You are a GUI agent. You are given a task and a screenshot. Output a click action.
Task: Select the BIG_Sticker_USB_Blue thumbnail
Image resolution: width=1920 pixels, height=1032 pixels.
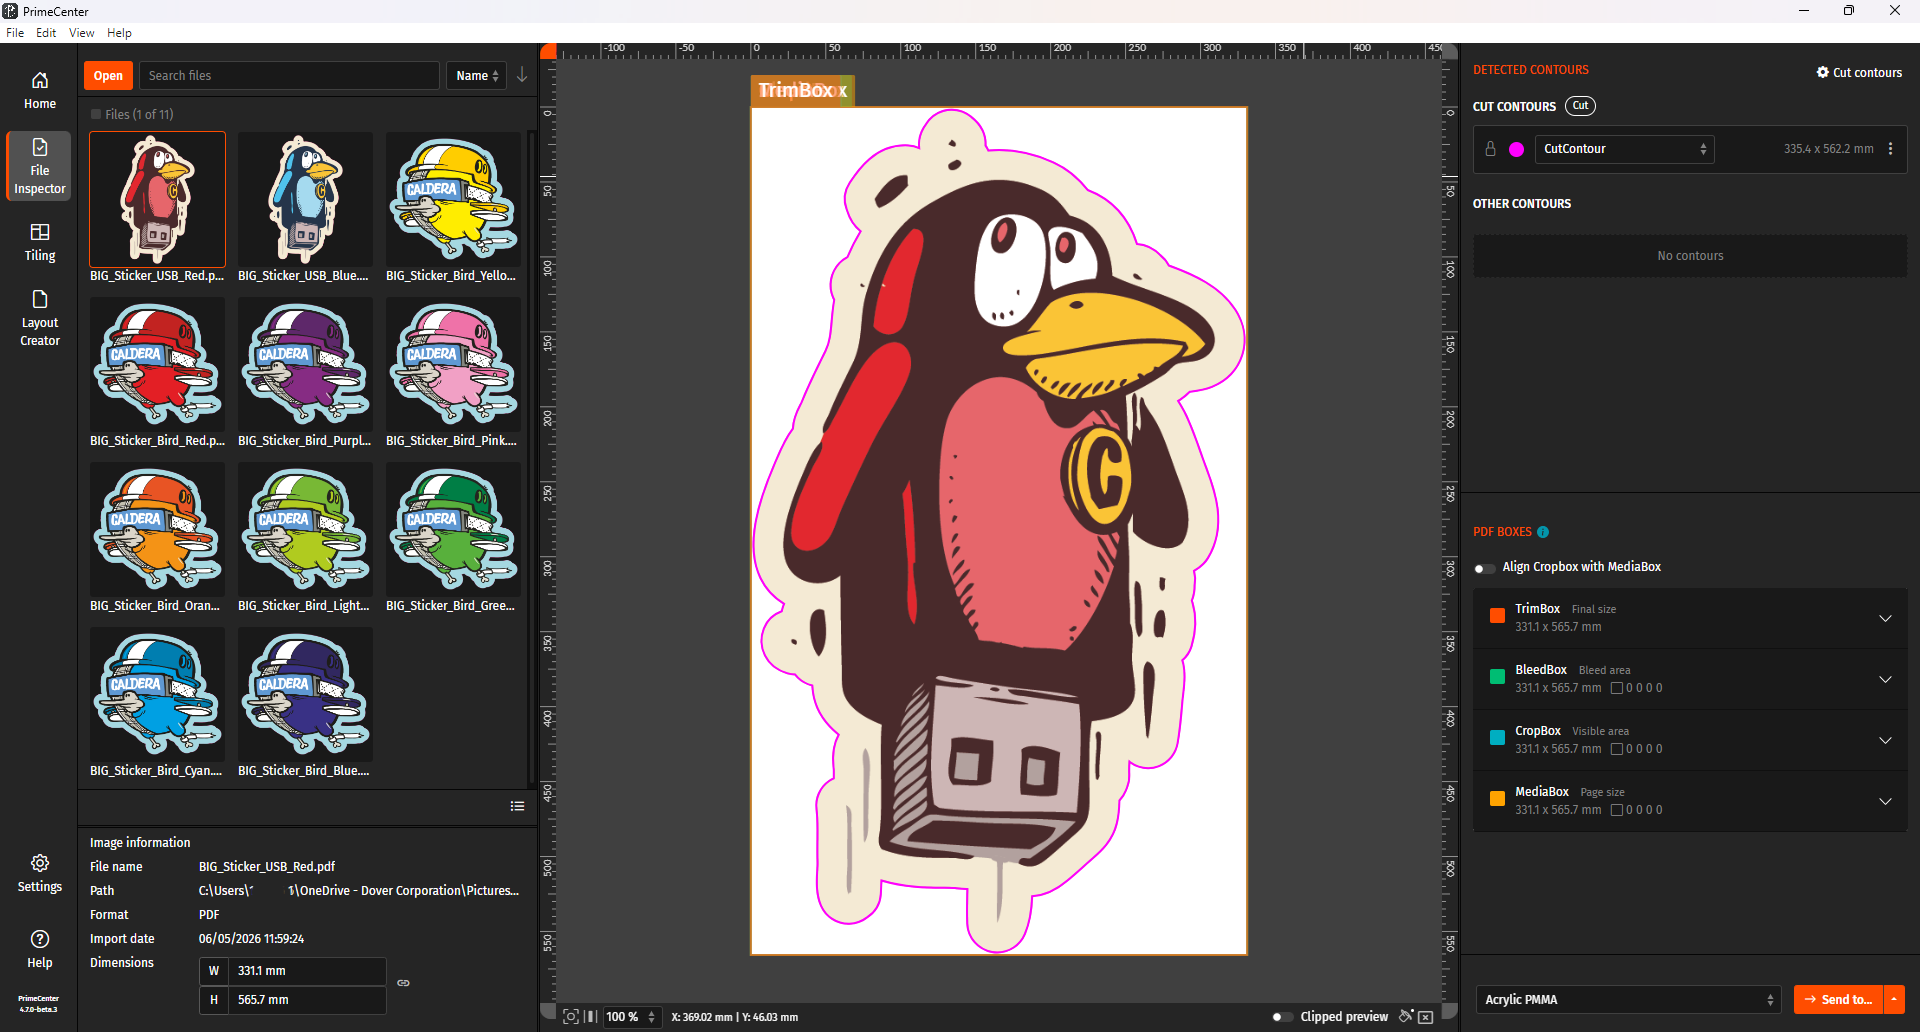tap(305, 199)
